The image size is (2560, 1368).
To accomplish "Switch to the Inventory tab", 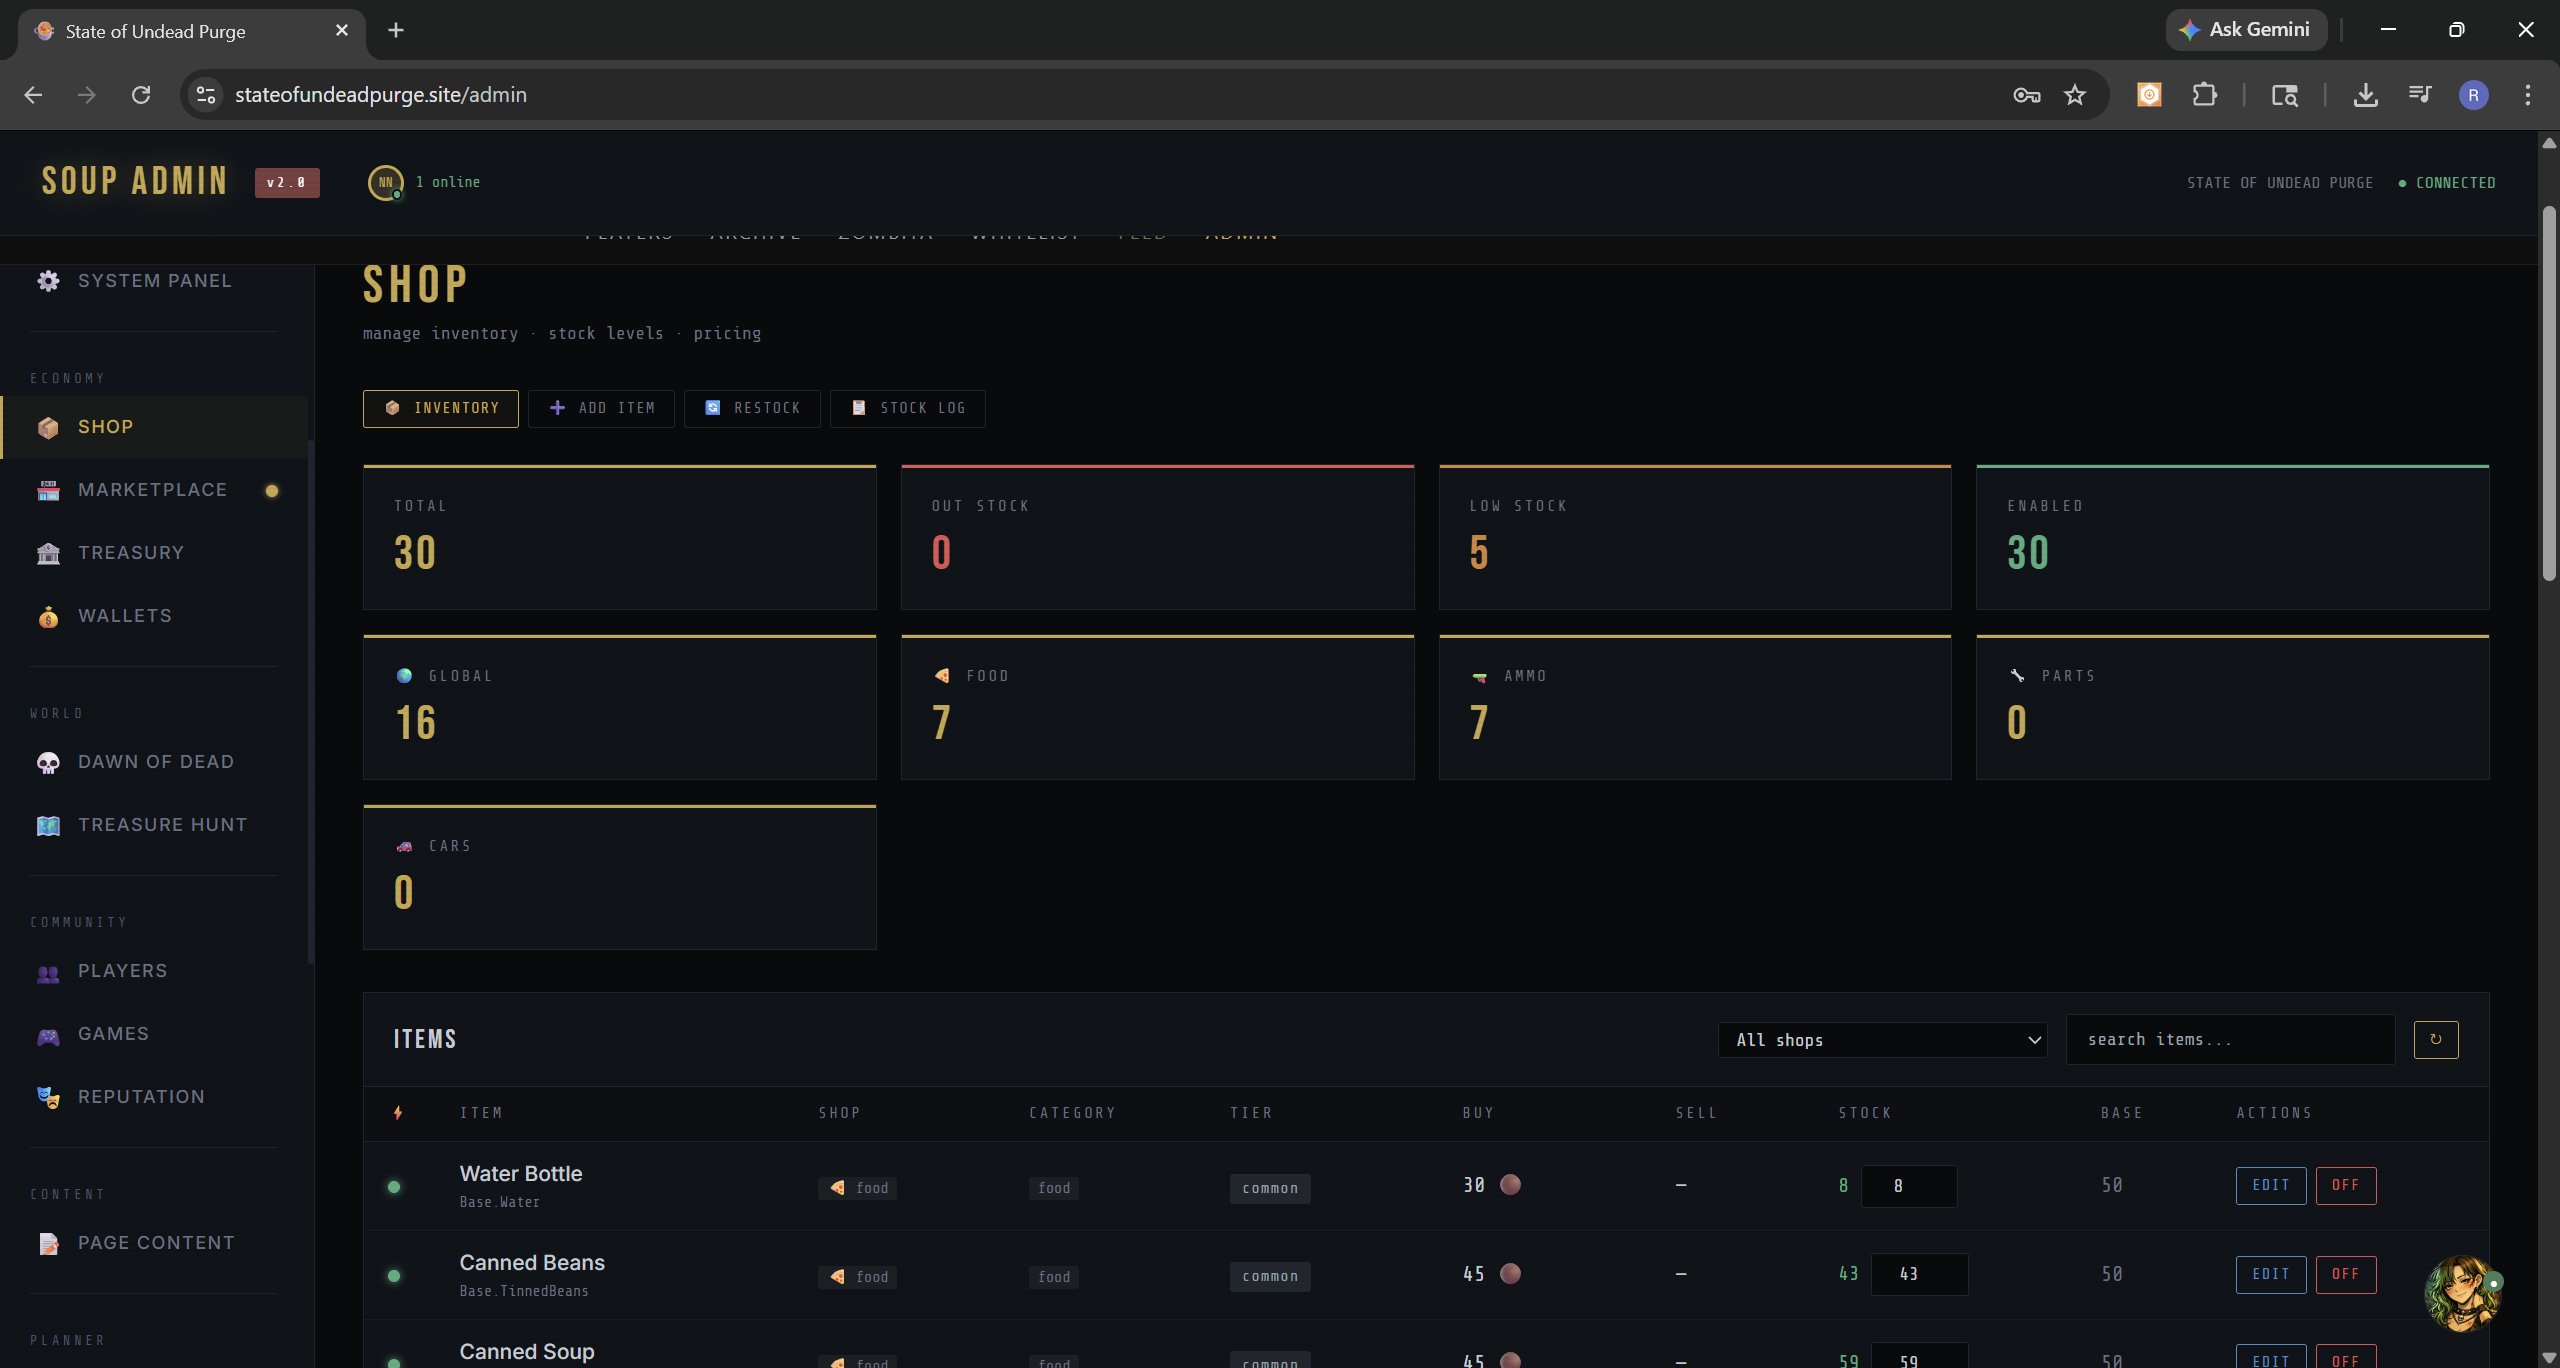I will (441, 409).
